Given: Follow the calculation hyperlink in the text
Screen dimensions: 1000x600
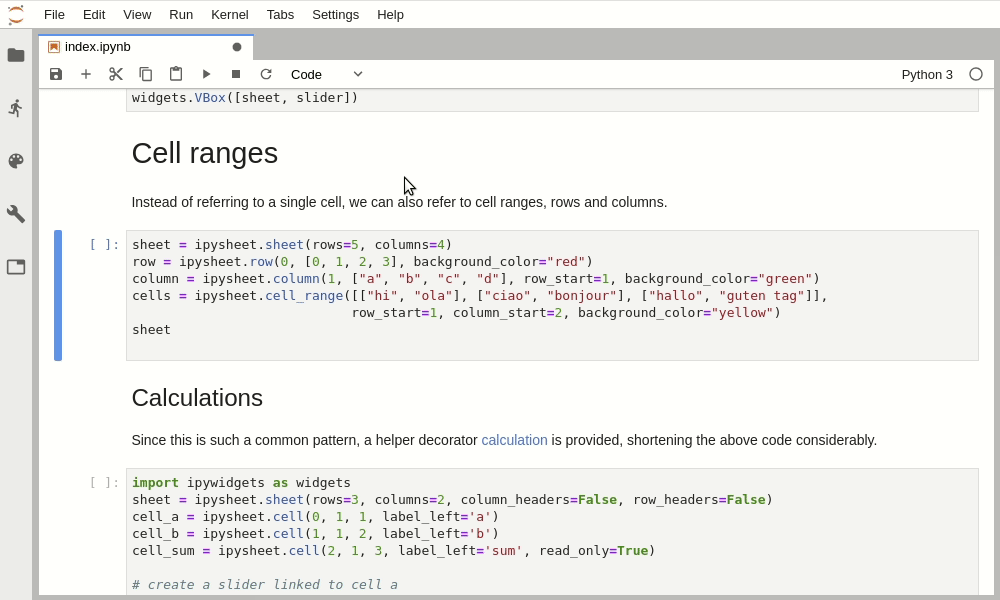Looking at the screenshot, I should 514,440.
